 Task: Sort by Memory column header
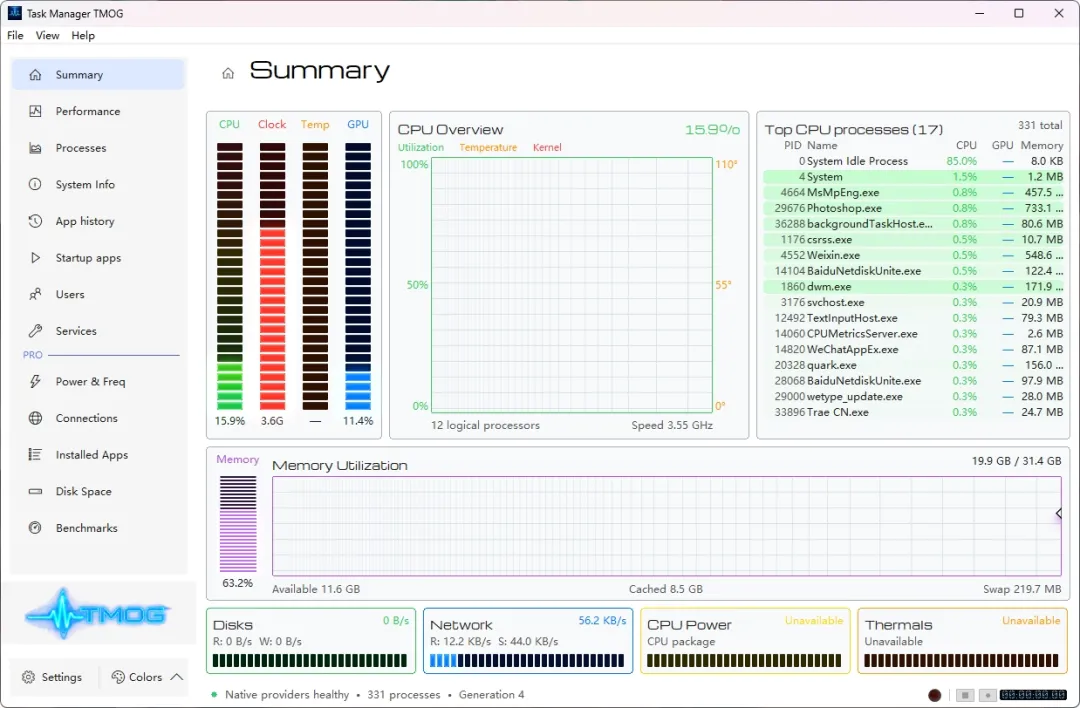pos(1041,145)
